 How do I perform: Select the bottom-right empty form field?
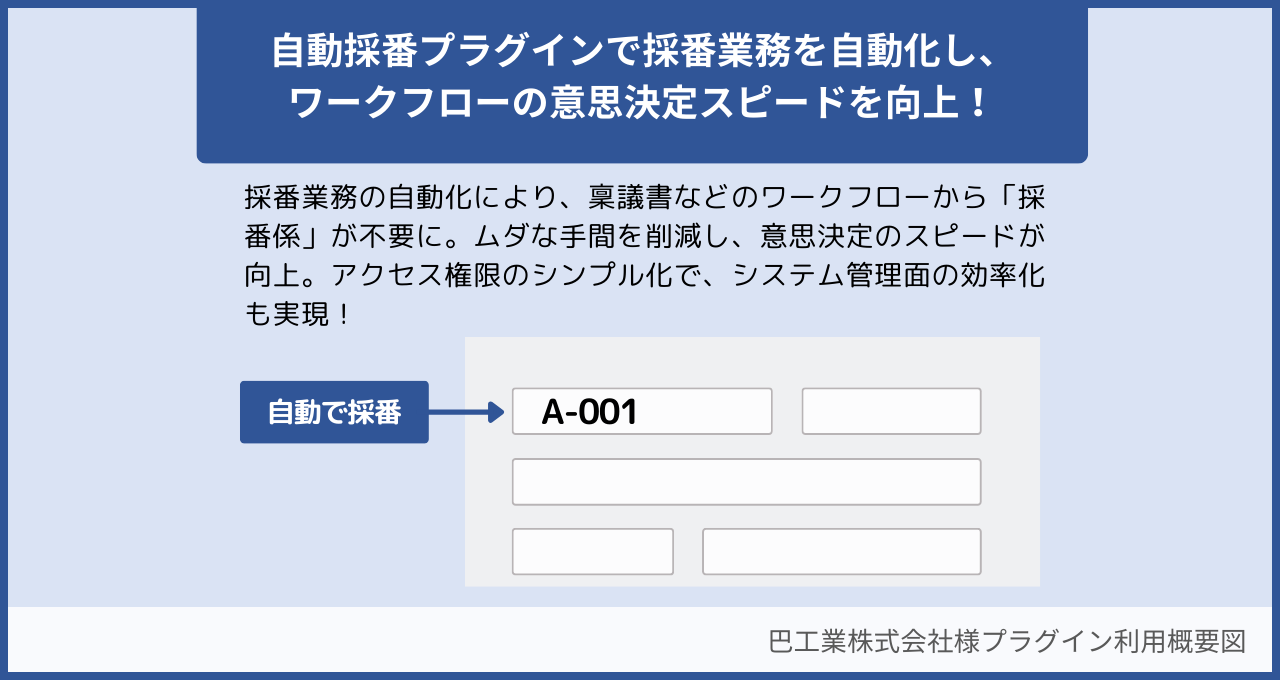pyautogui.click(x=841, y=552)
